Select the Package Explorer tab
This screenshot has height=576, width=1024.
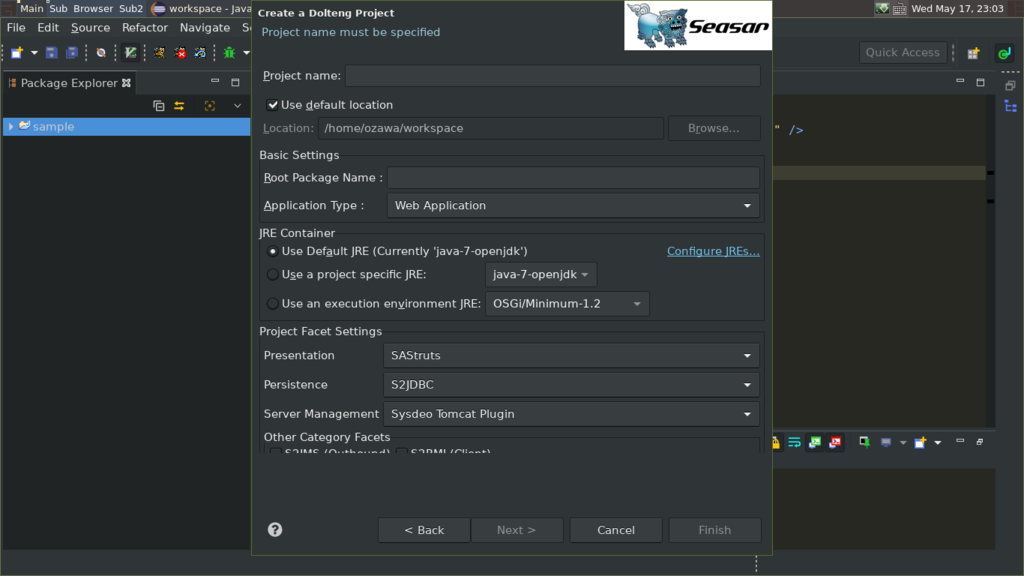tap(69, 83)
